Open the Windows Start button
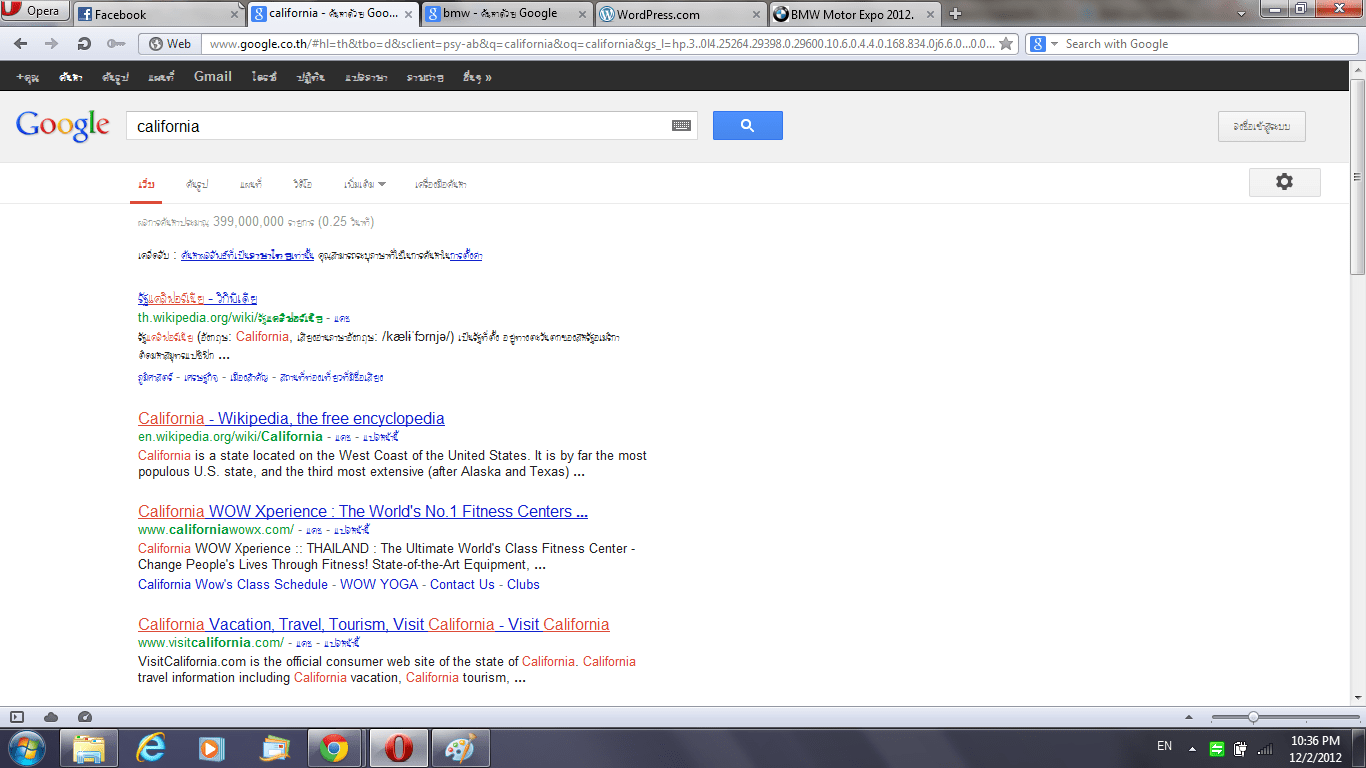Viewport: 1366px width, 768px height. click(x=25, y=748)
